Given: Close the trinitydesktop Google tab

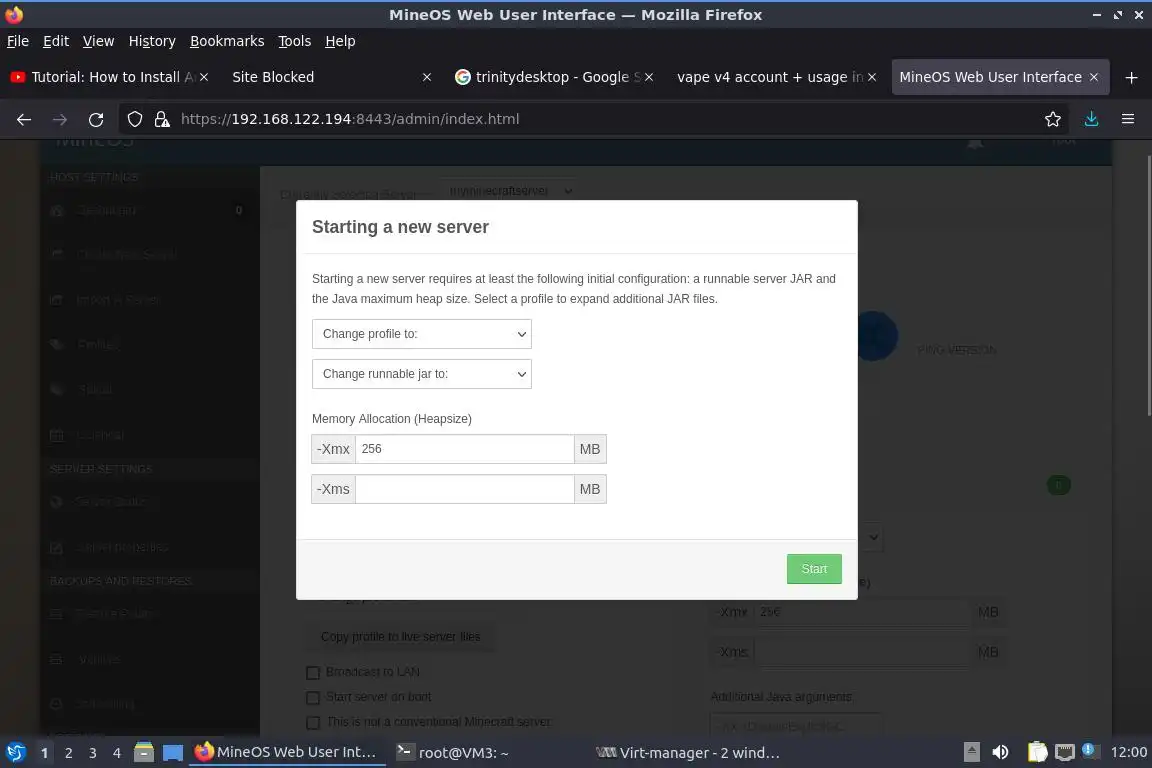Looking at the screenshot, I should point(649,77).
